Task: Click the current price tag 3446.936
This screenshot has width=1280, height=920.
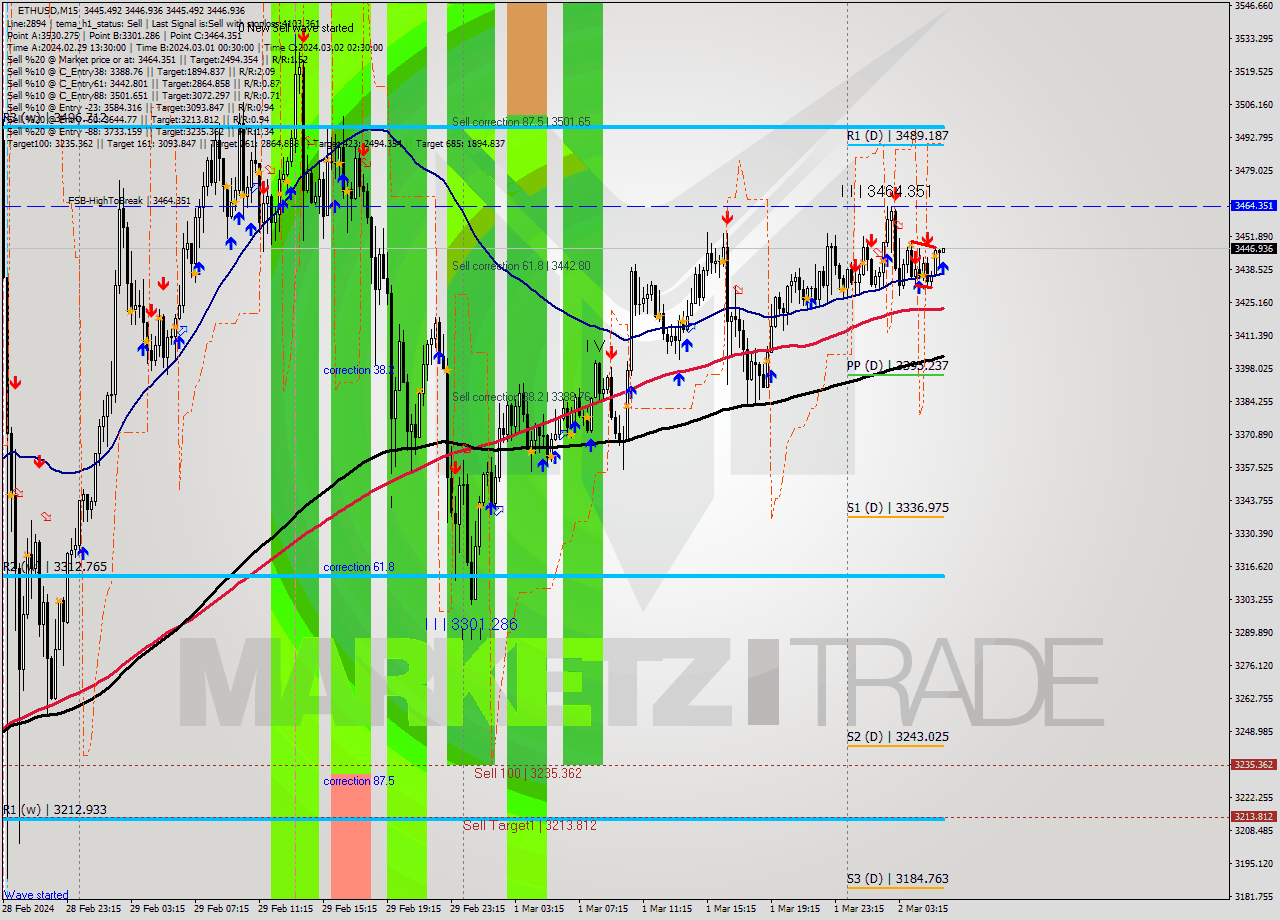Action: (x=1254, y=248)
